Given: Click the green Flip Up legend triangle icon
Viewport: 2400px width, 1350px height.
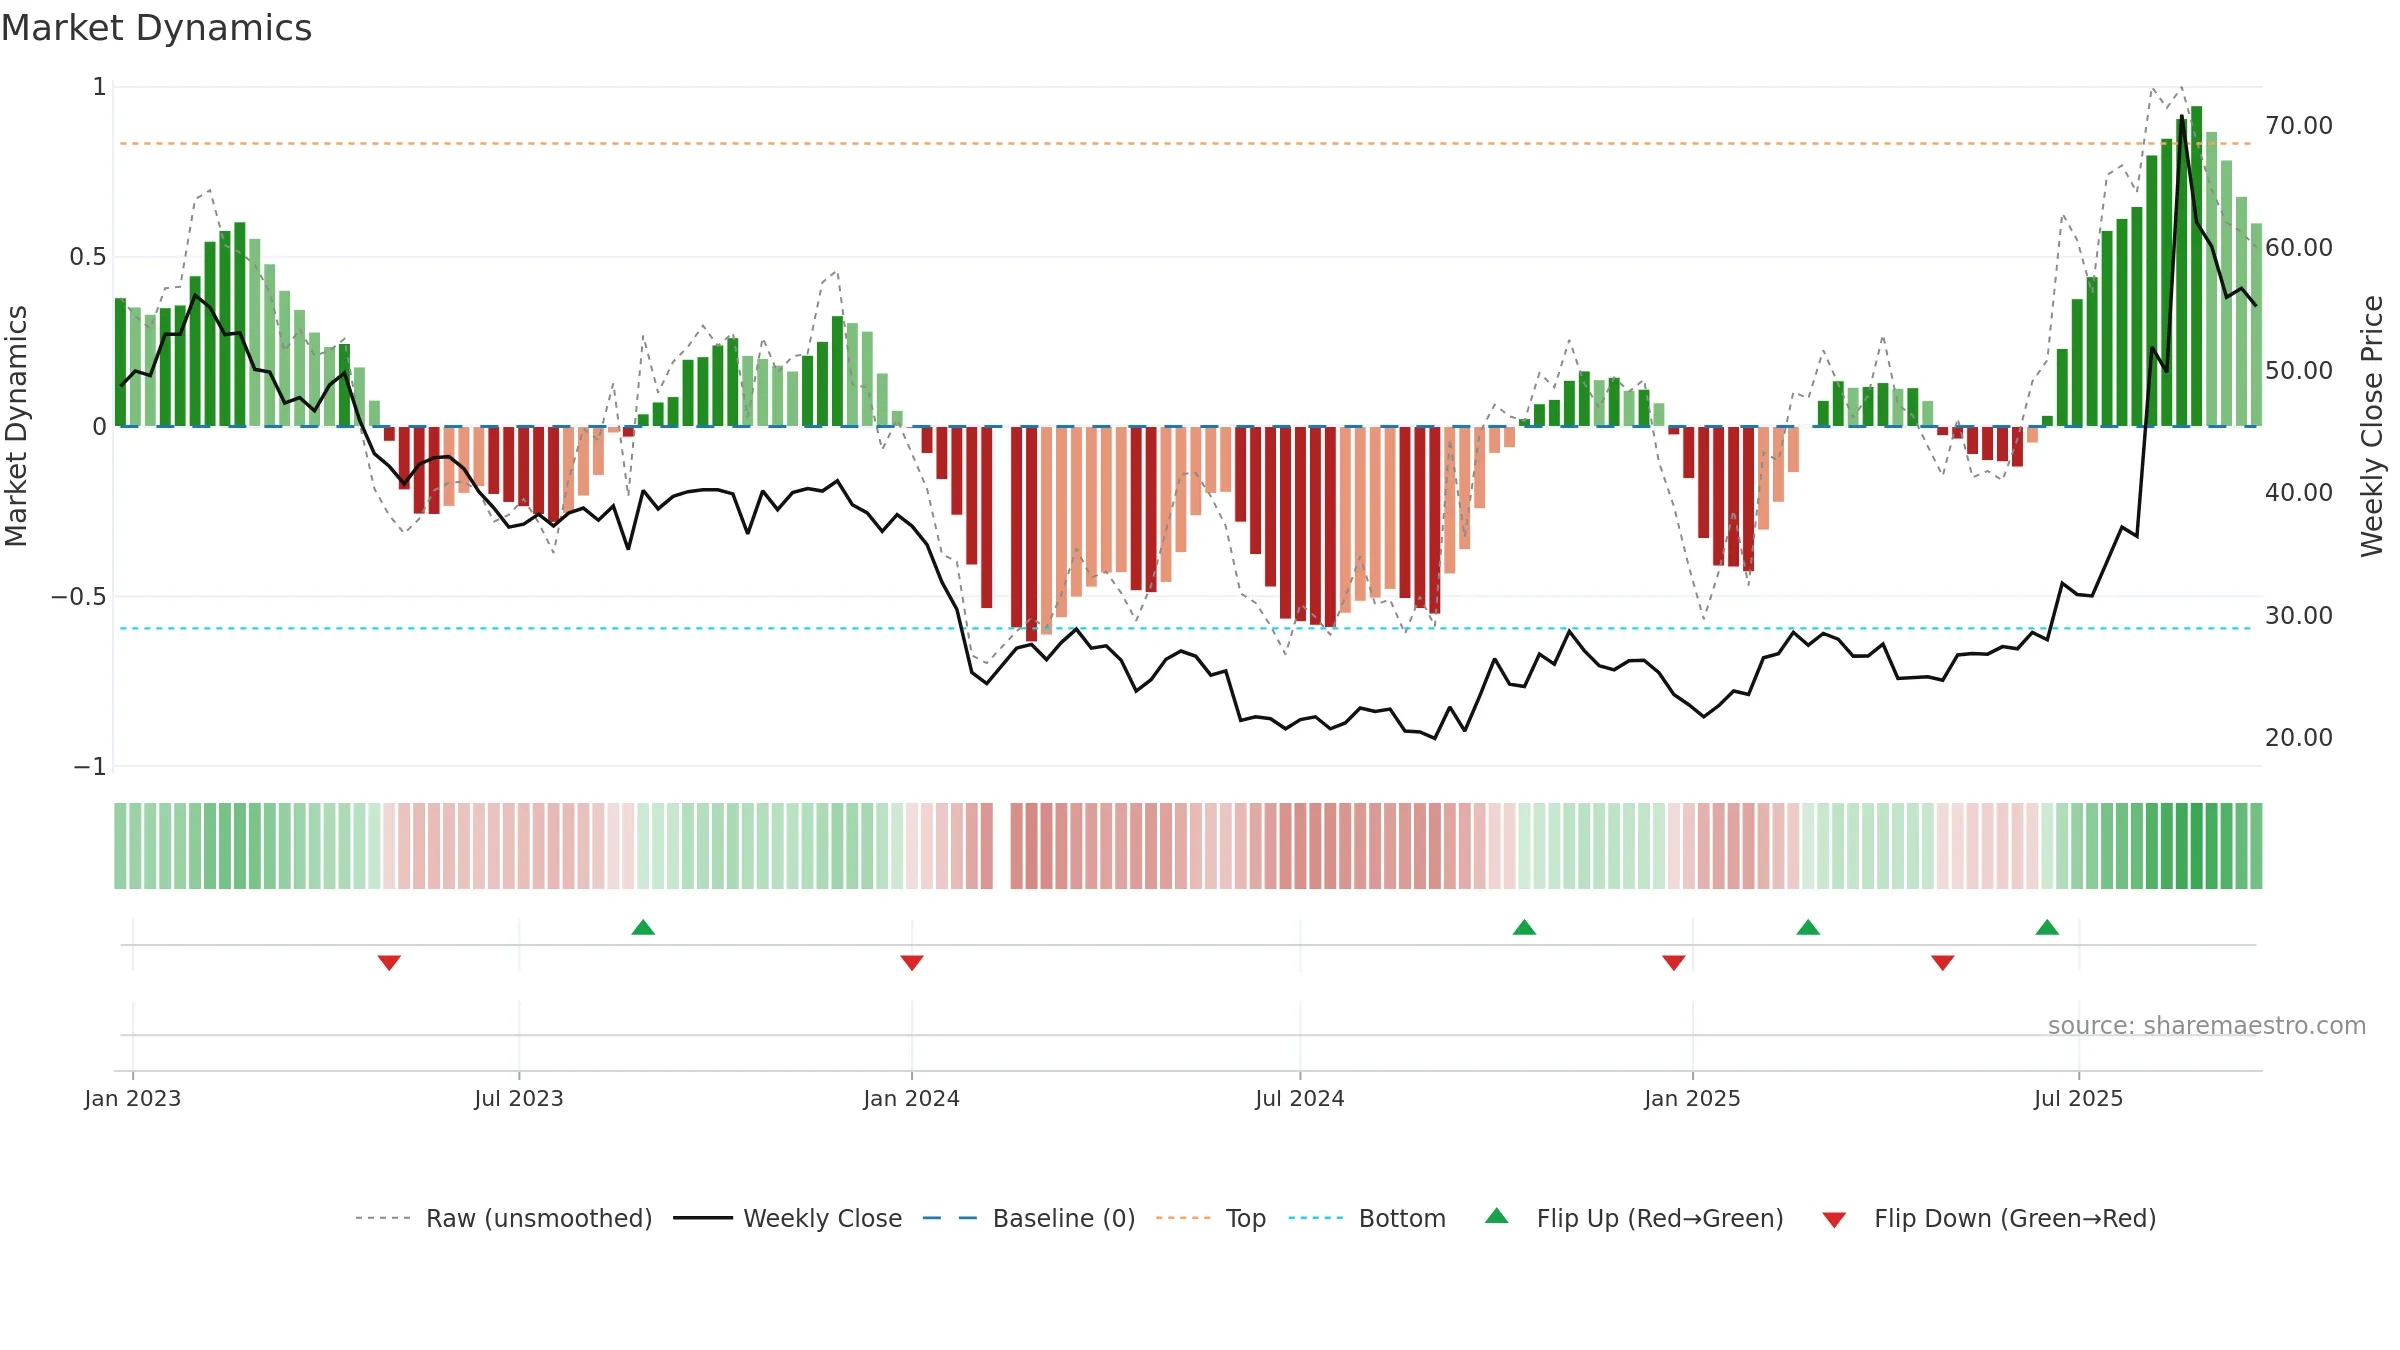Looking at the screenshot, I should coord(1497,1216).
